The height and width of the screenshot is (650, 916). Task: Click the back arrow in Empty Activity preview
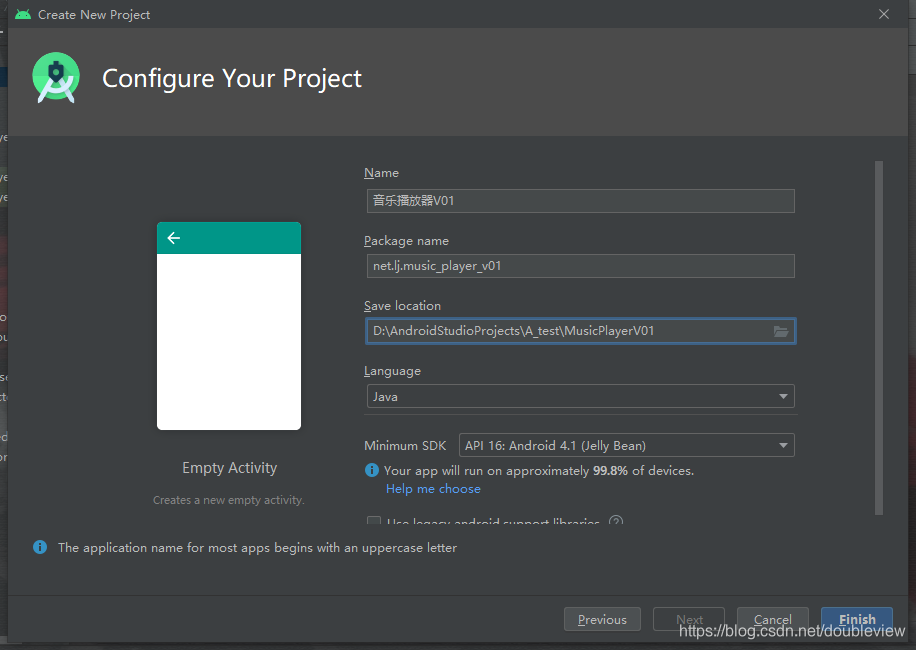click(x=174, y=238)
